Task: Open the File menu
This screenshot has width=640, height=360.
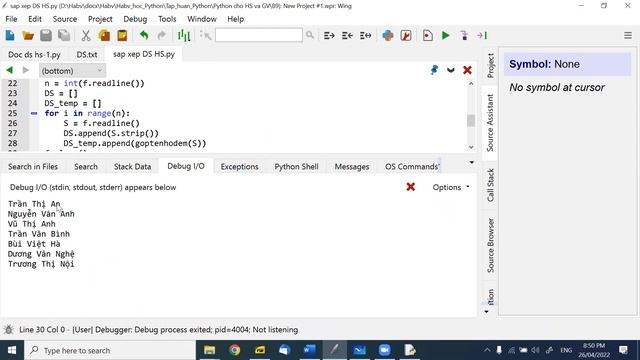Action: tap(11, 19)
